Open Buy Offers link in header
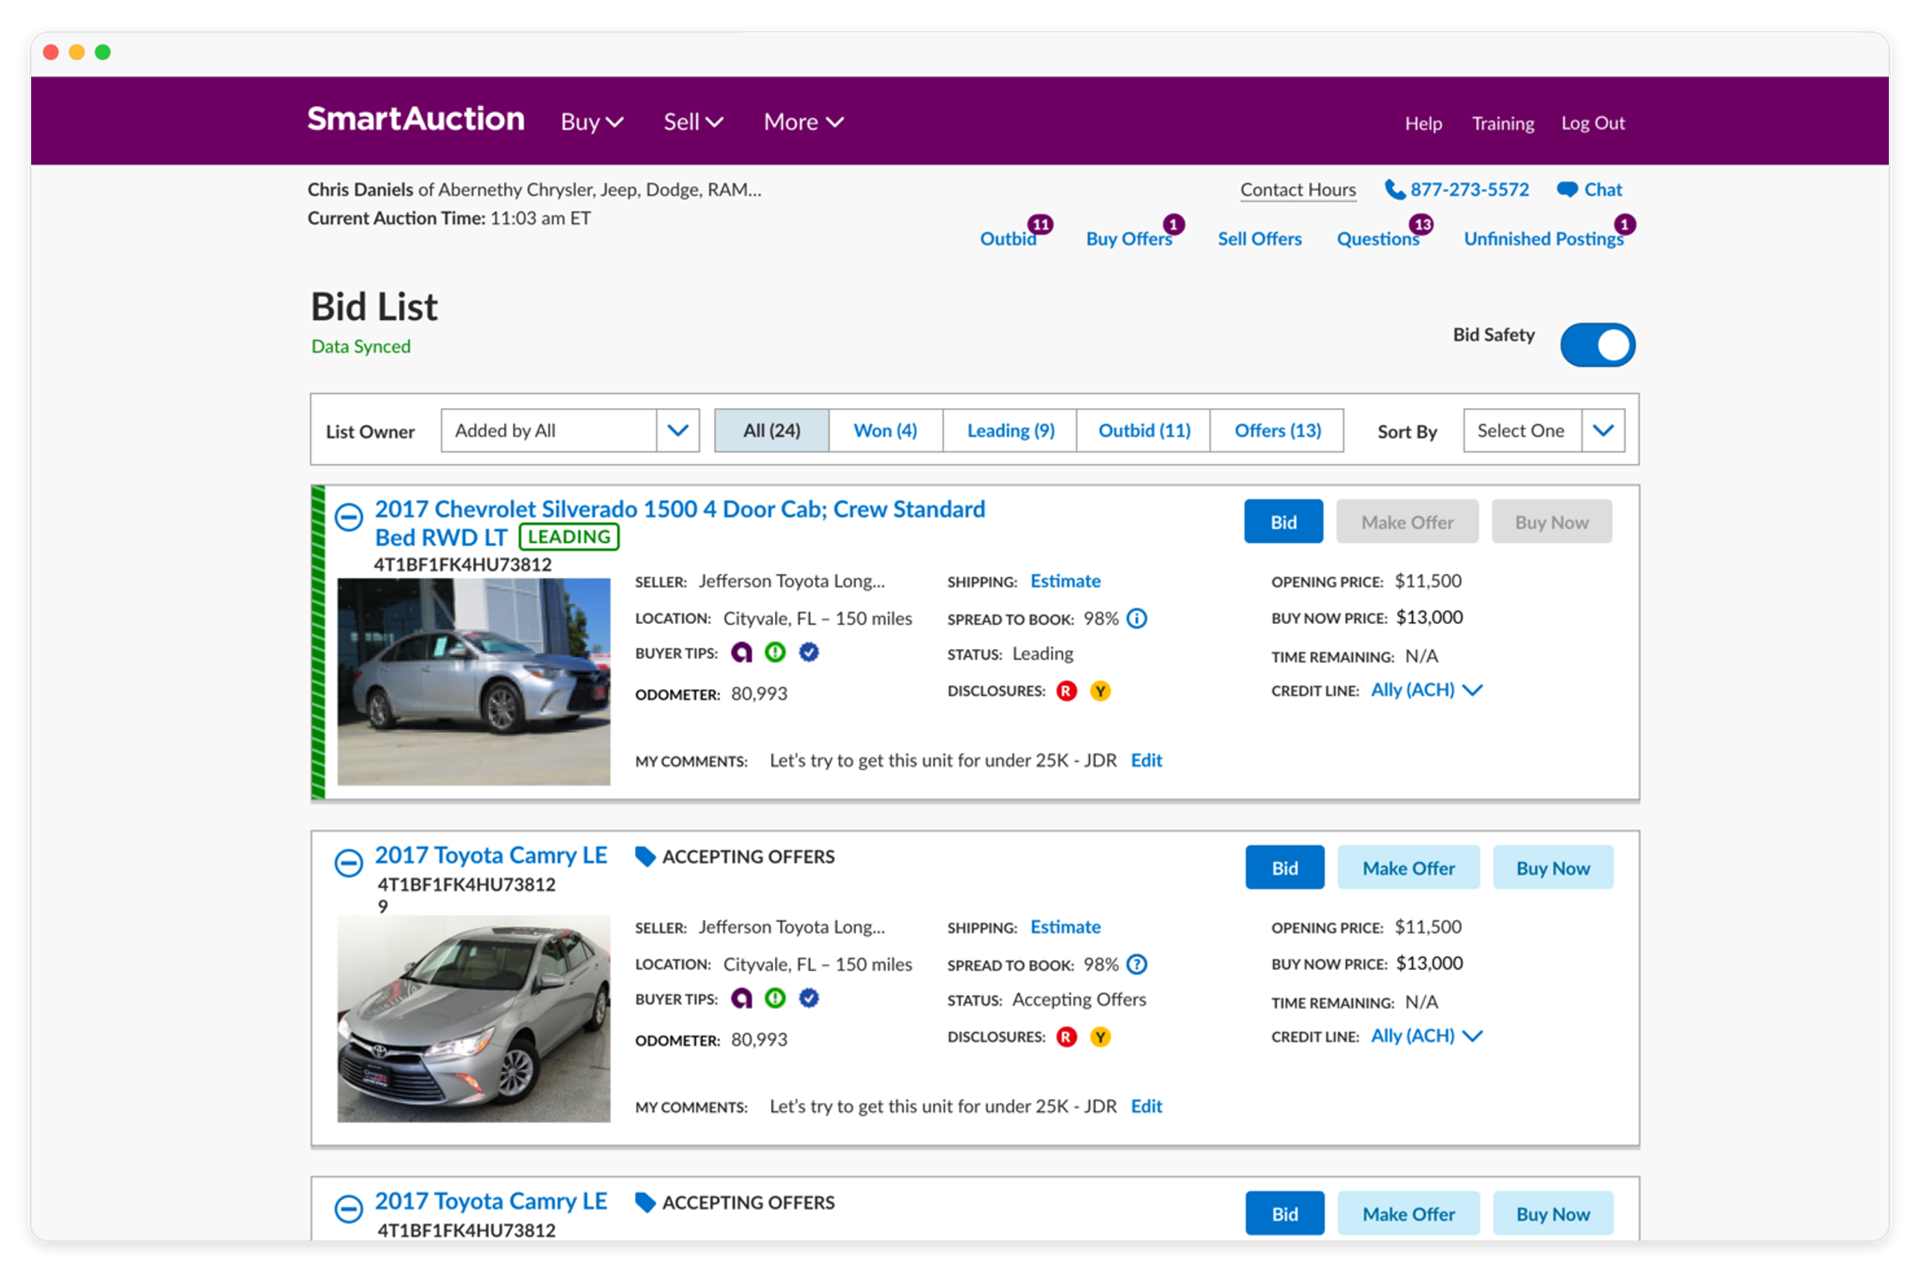The height and width of the screenshot is (1273, 1920). coord(1128,239)
